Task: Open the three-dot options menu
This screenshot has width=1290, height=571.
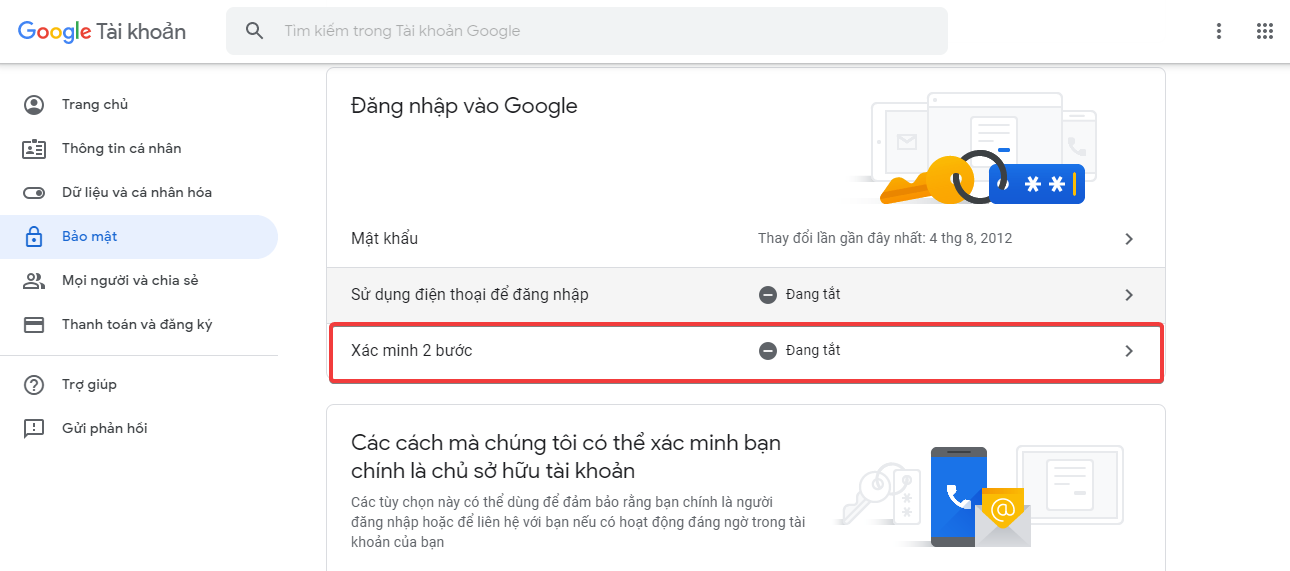Action: (1218, 31)
